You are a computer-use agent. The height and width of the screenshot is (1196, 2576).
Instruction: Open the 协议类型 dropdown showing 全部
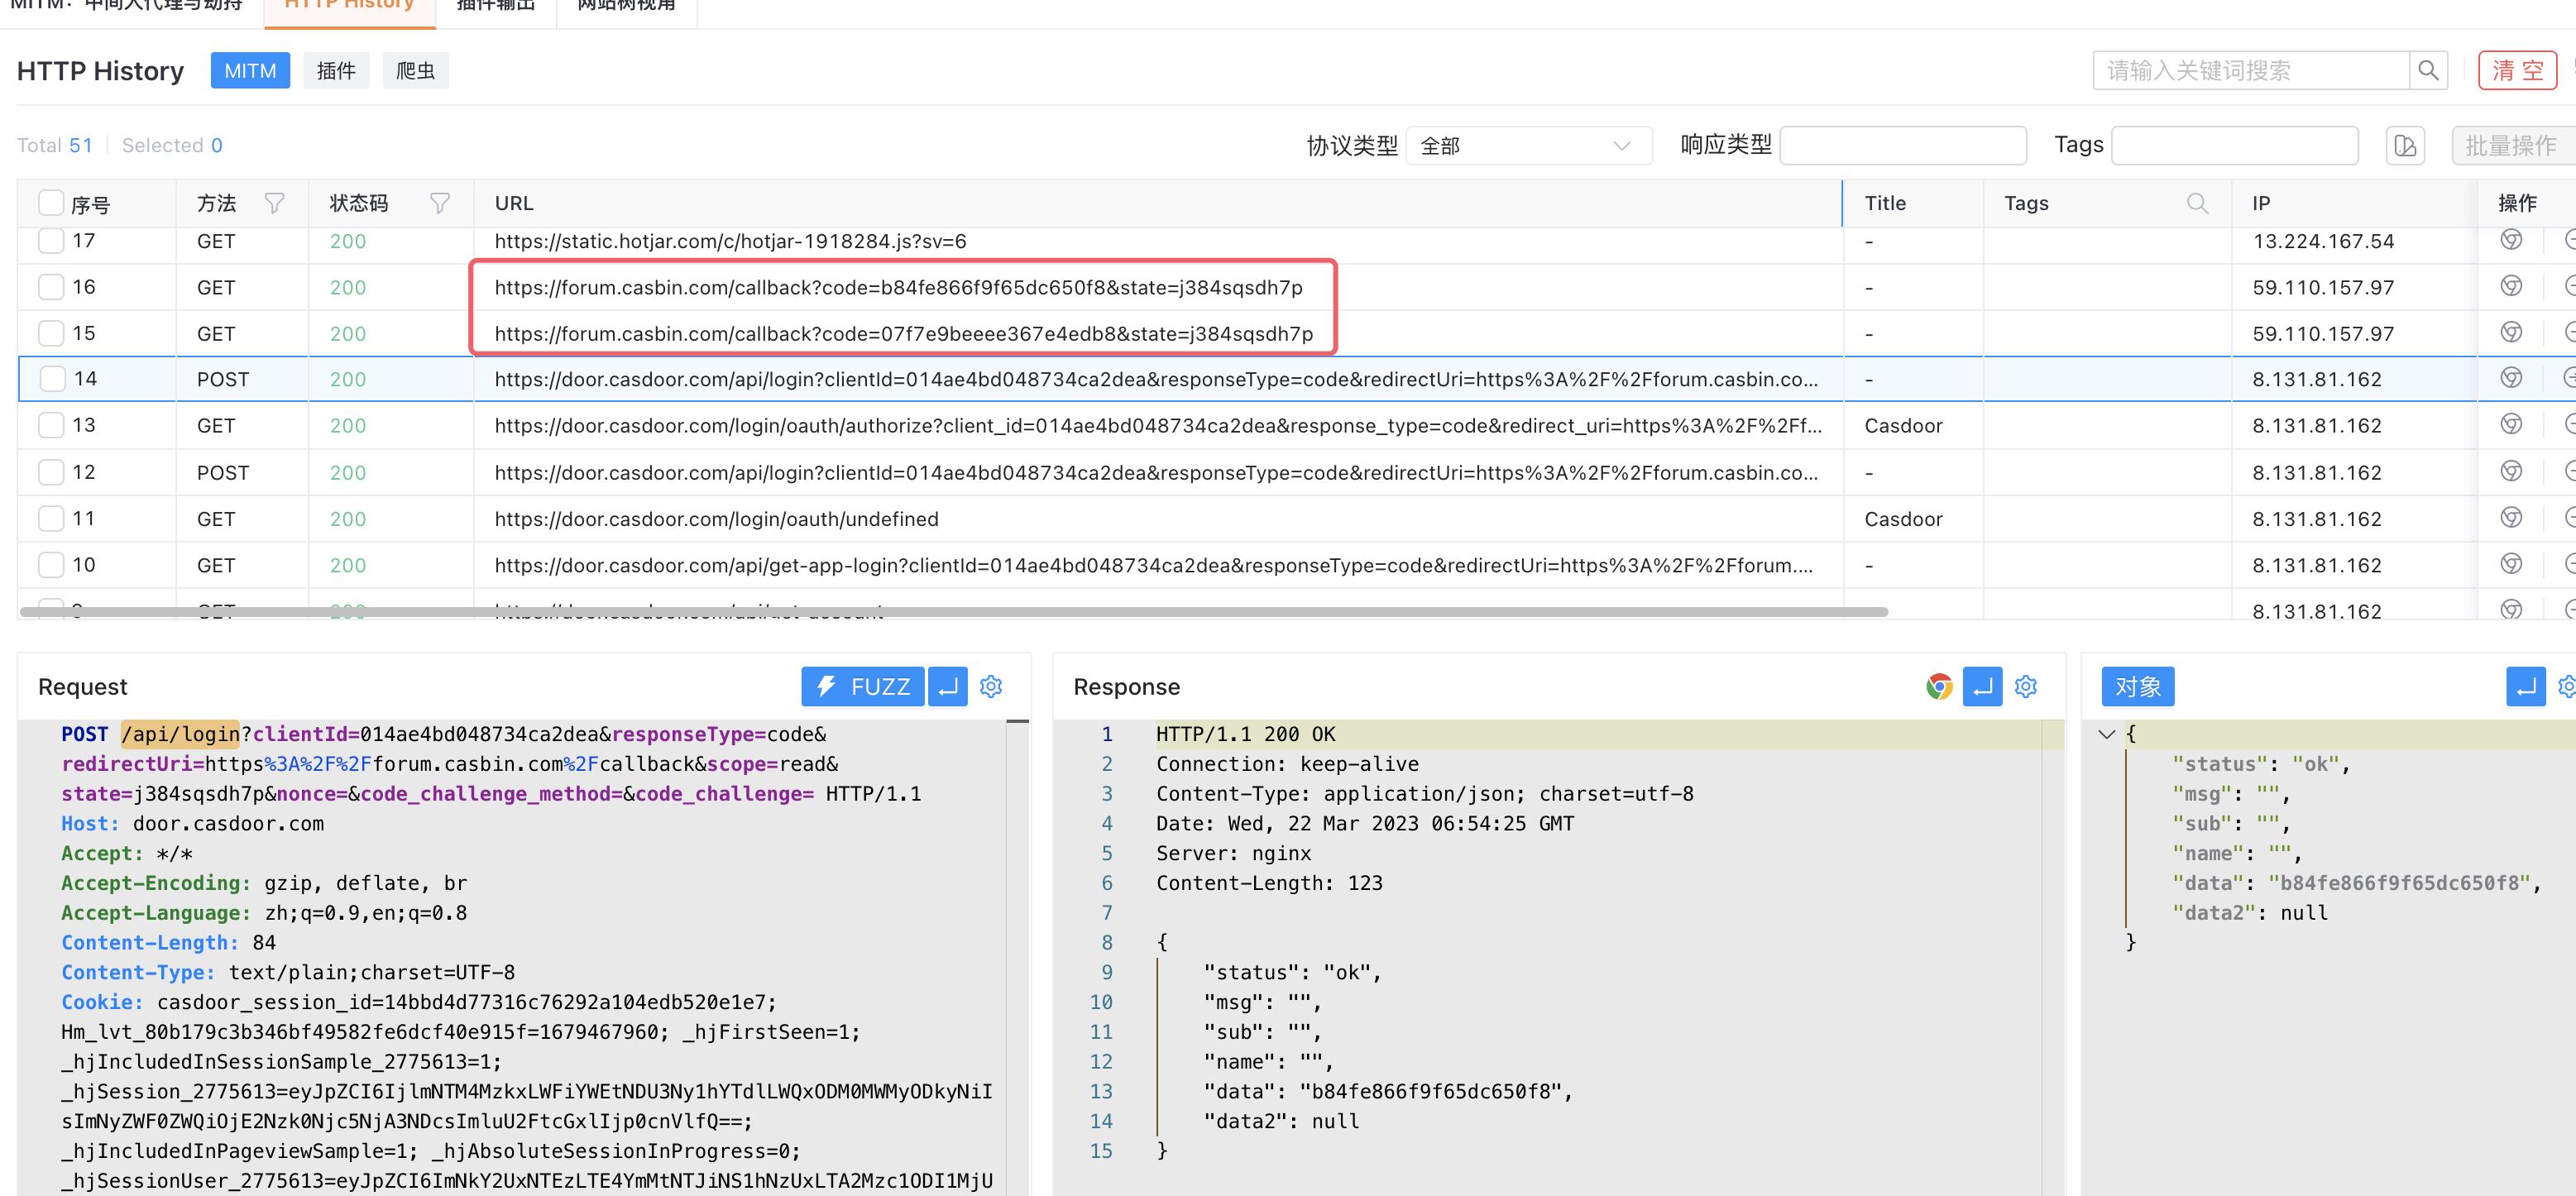[1528, 145]
